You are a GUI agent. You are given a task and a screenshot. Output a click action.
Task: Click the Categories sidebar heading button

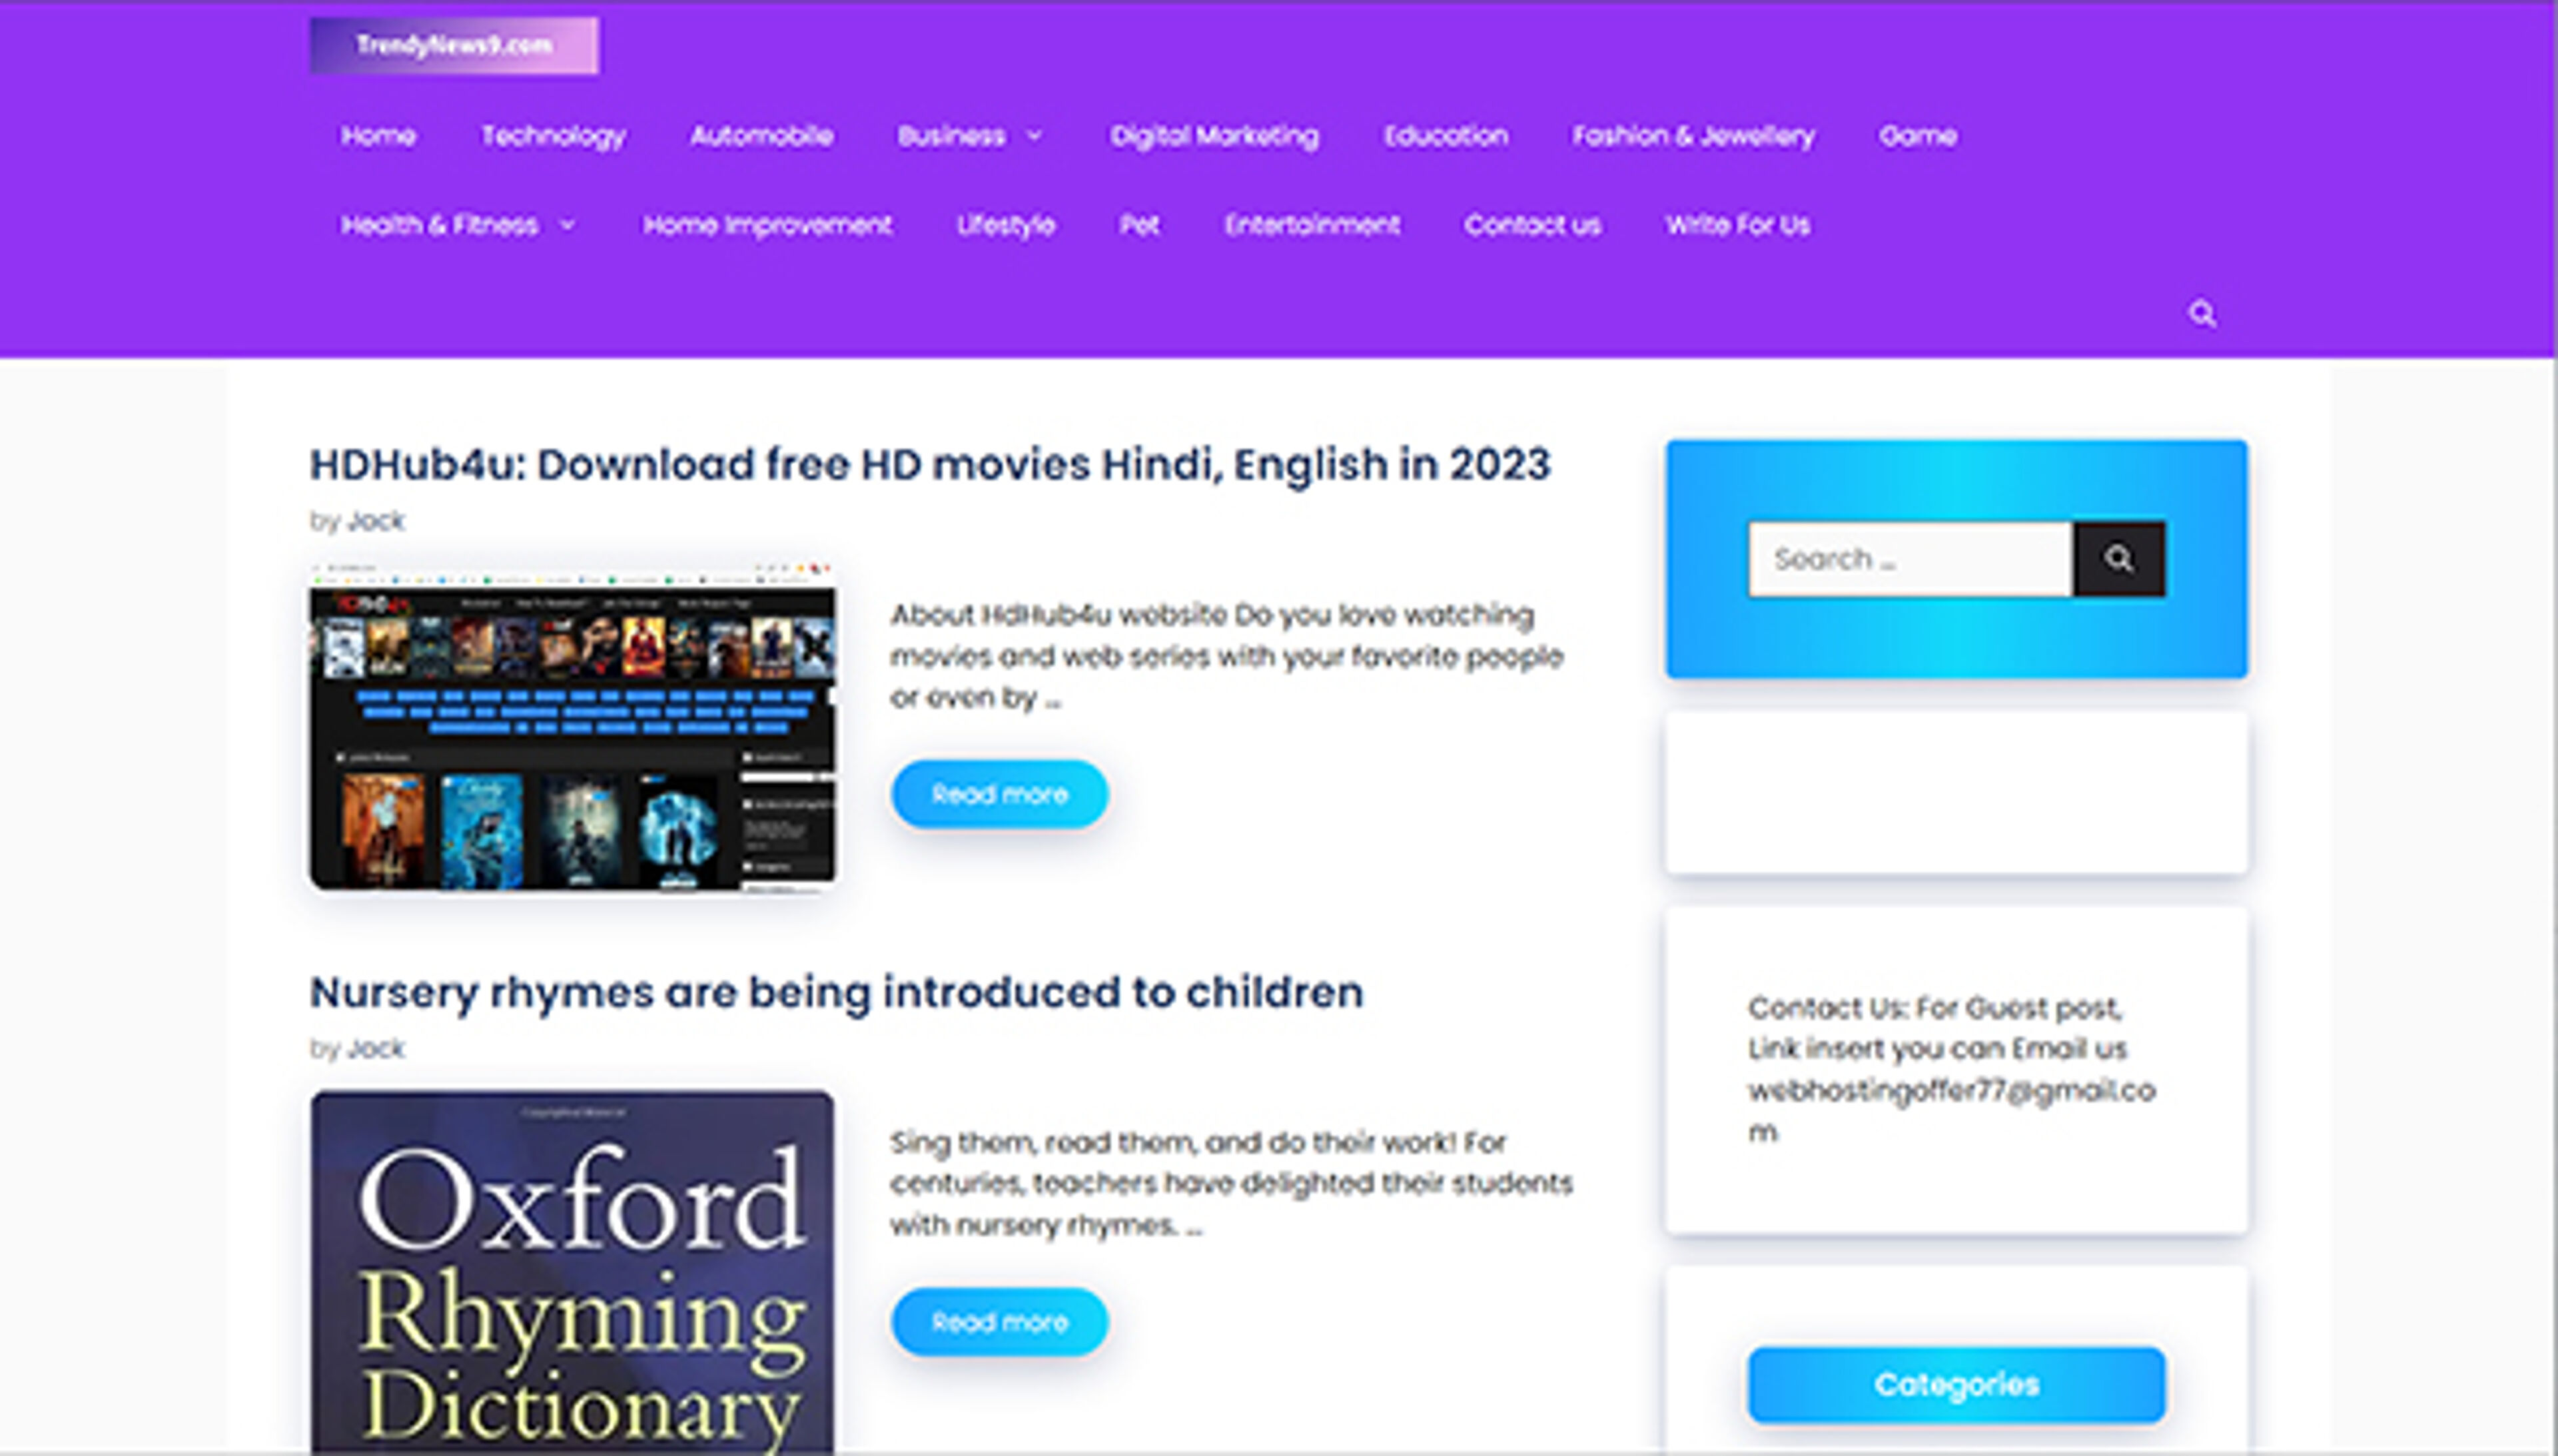pyautogui.click(x=1955, y=1385)
